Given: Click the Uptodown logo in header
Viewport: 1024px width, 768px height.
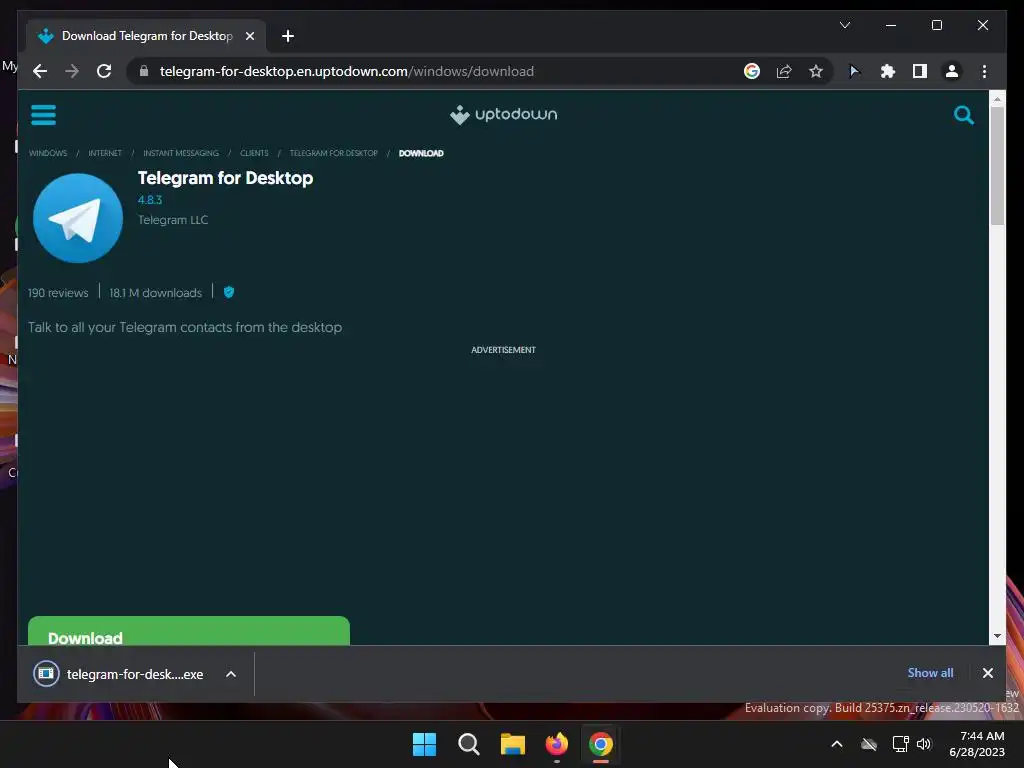Looking at the screenshot, I should click(x=503, y=115).
